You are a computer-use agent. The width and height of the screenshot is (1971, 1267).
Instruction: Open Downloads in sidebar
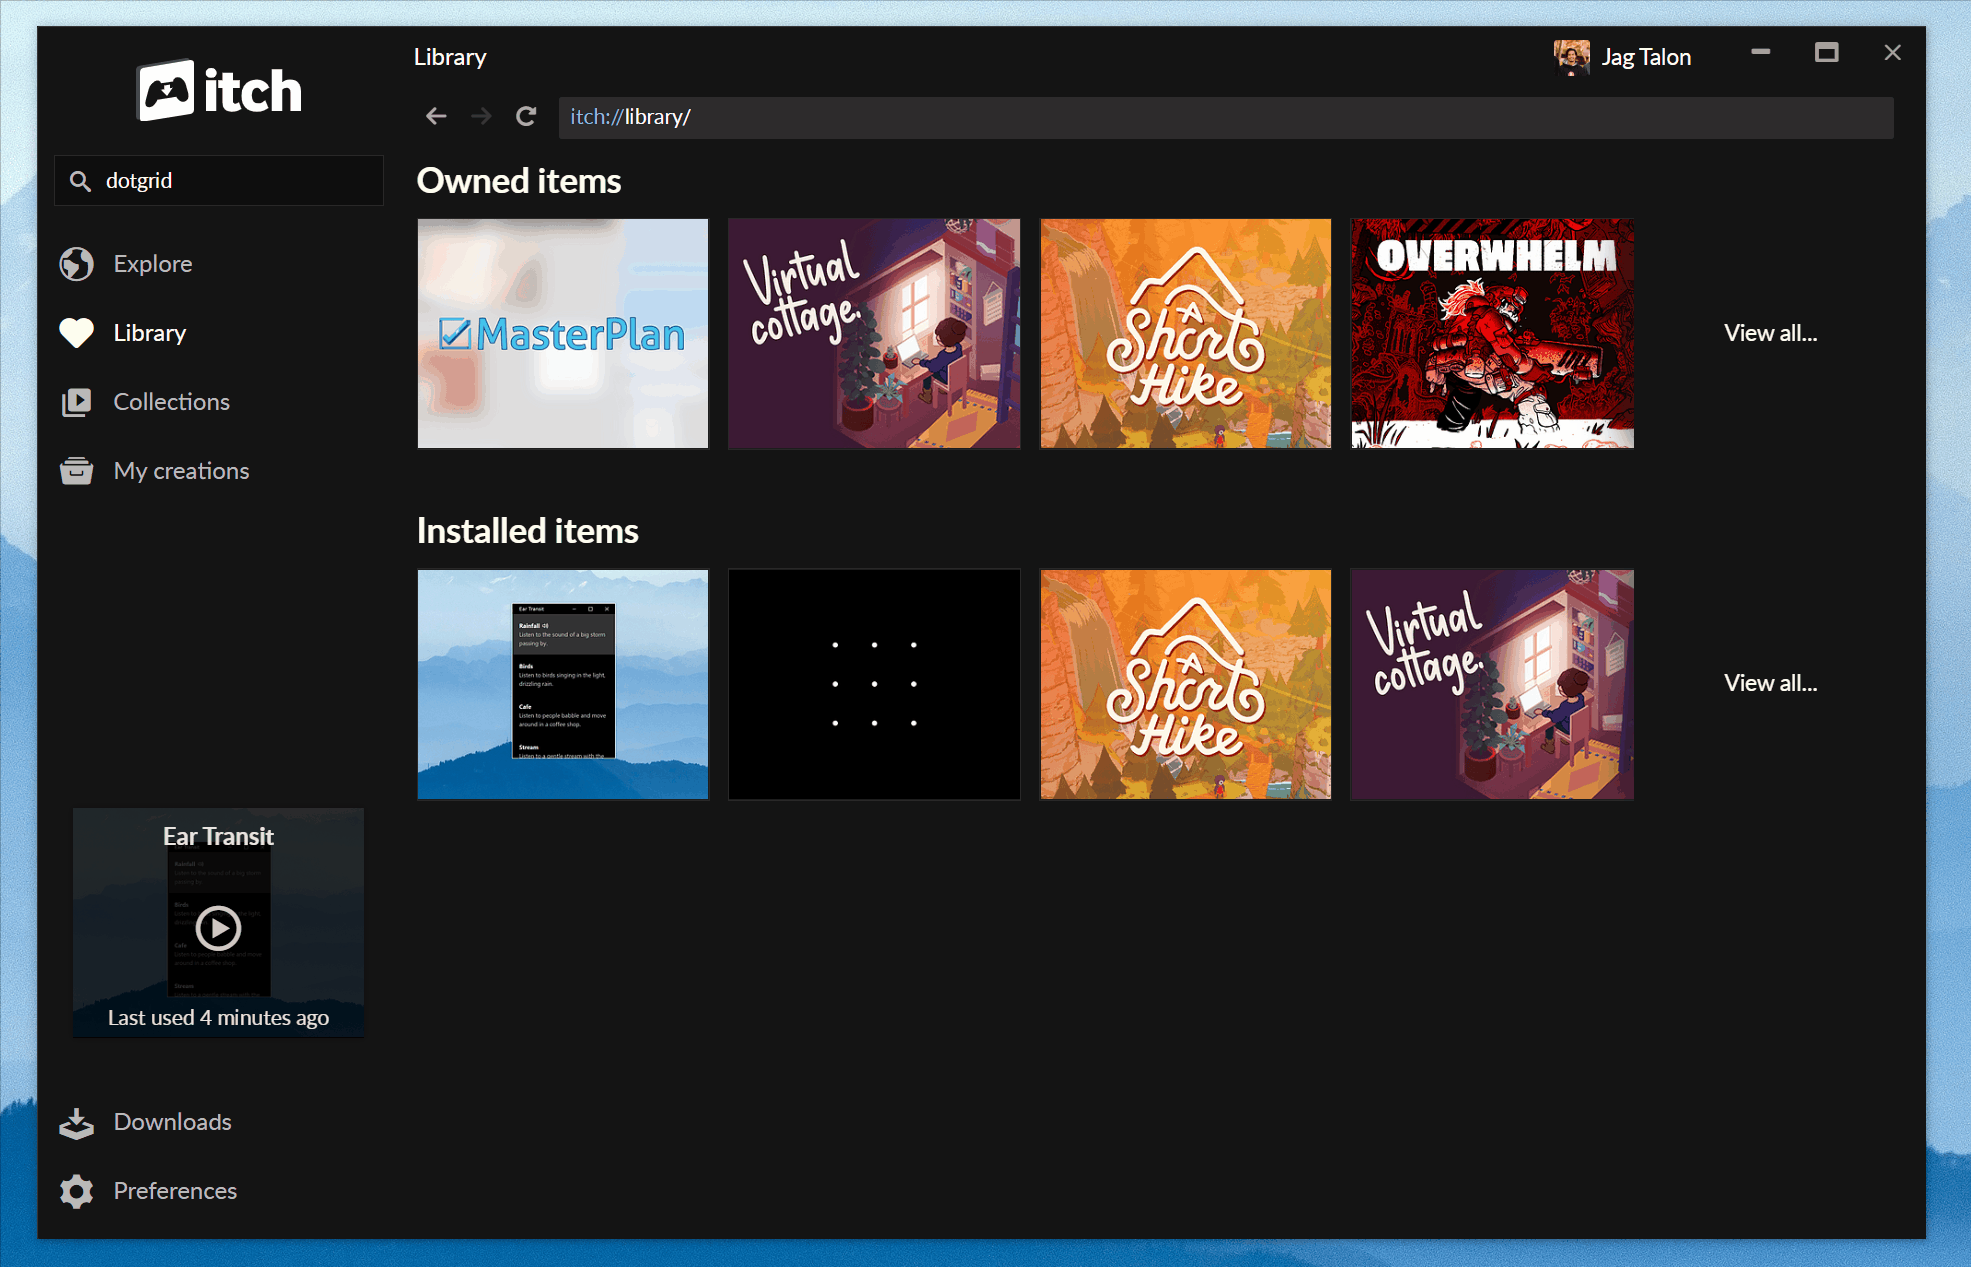point(172,1122)
